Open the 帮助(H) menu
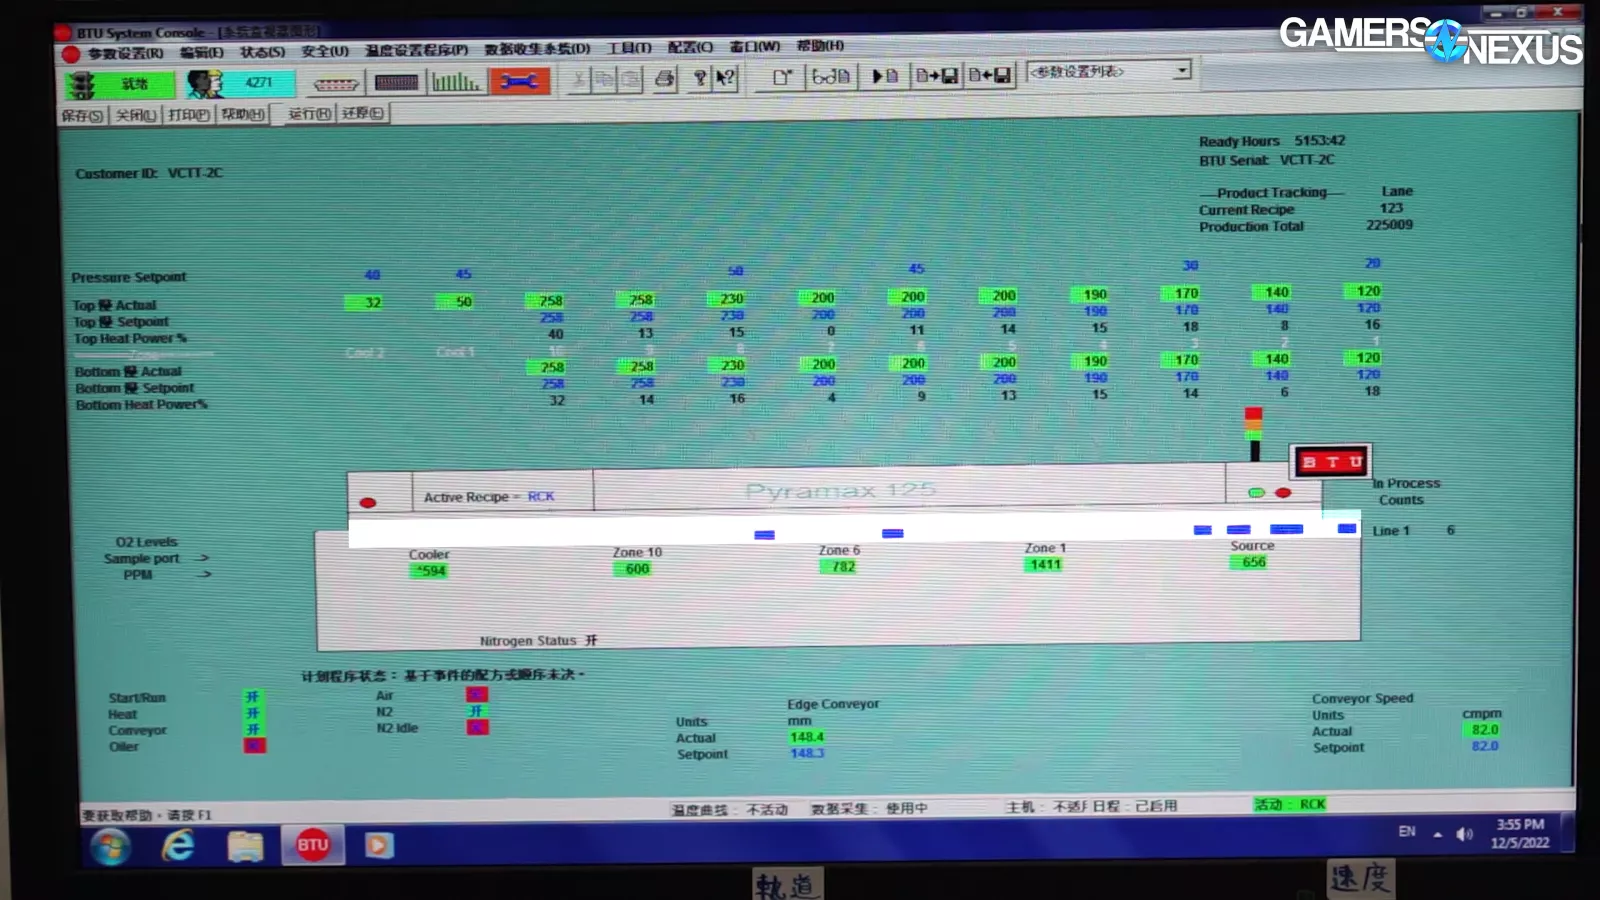1600x900 pixels. [820, 46]
